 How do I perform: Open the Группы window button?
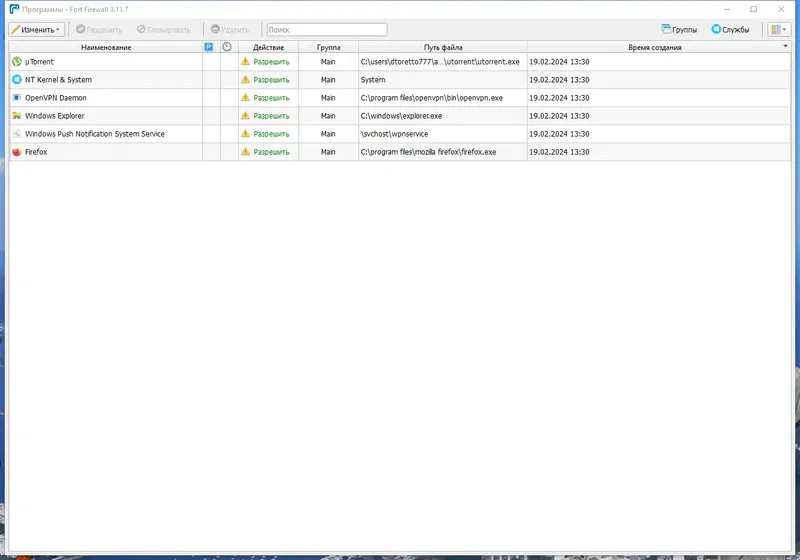[x=679, y=30]
